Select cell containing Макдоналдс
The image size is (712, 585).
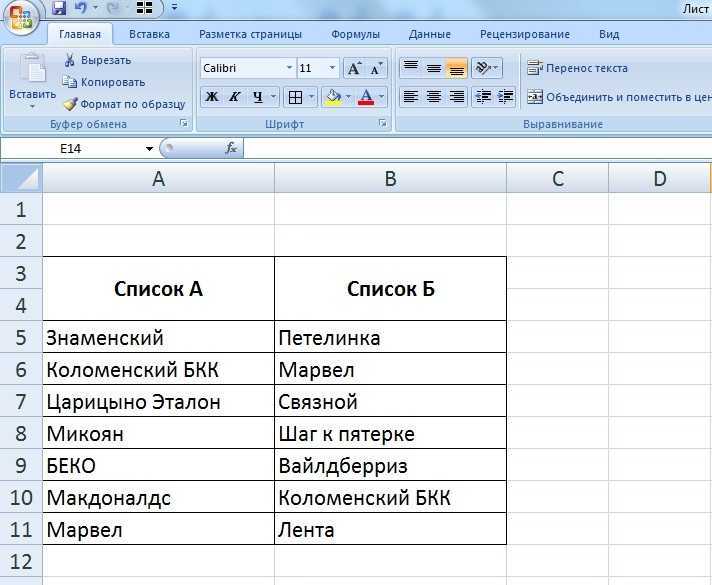point(158,497)
